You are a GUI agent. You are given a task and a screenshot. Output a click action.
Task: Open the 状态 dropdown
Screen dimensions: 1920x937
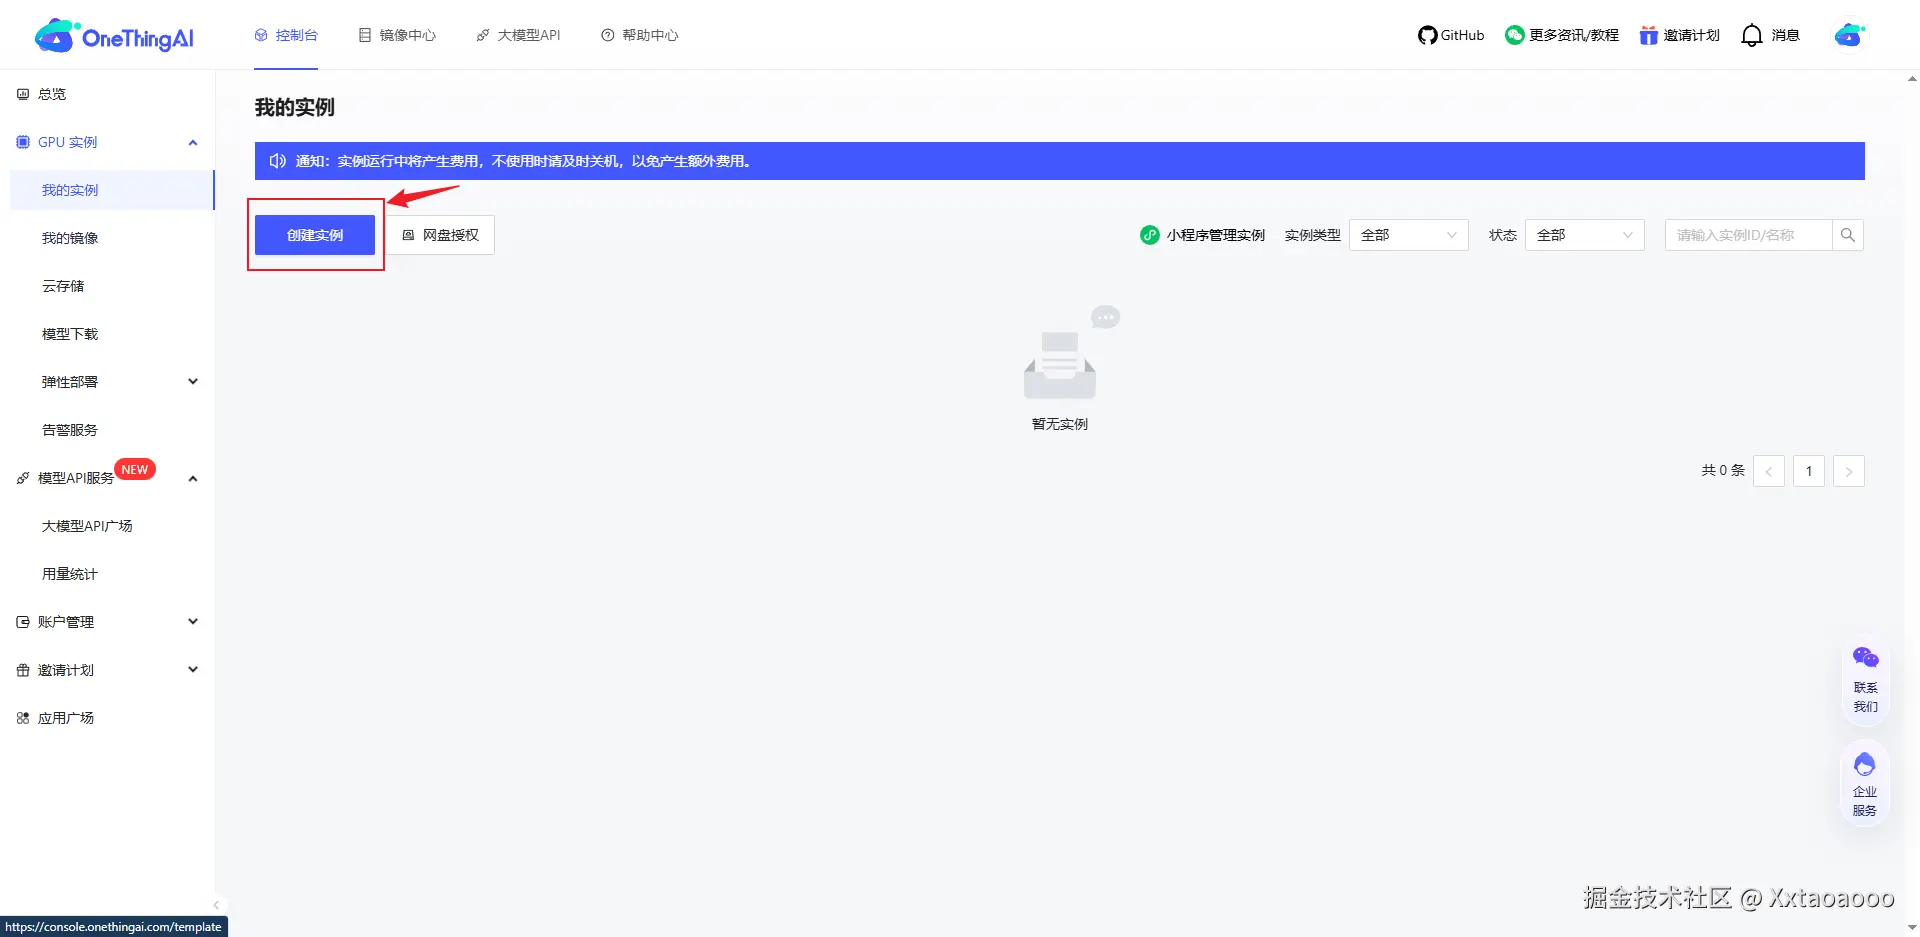1584,235
